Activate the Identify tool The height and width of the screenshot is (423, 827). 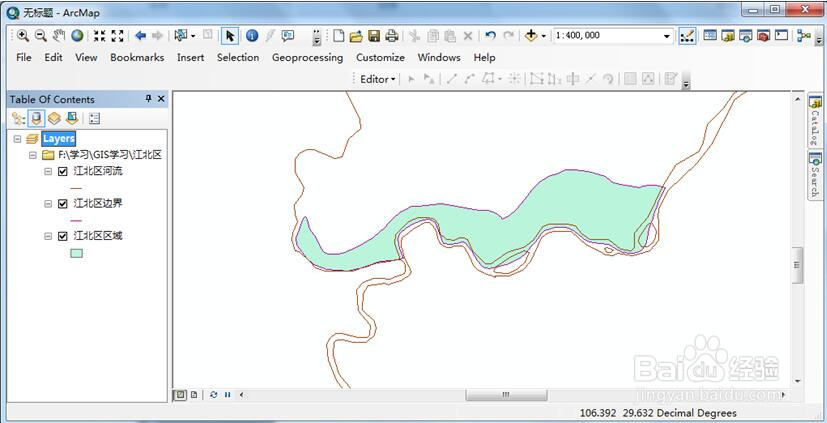pos(252,36)
